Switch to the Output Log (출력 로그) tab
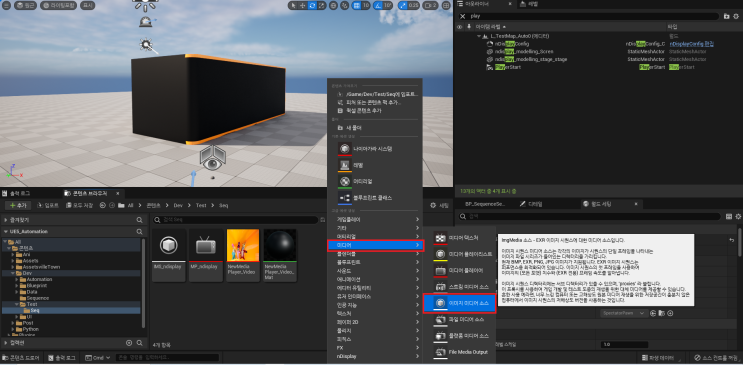The image size is (743, 365). click(17, 193)
